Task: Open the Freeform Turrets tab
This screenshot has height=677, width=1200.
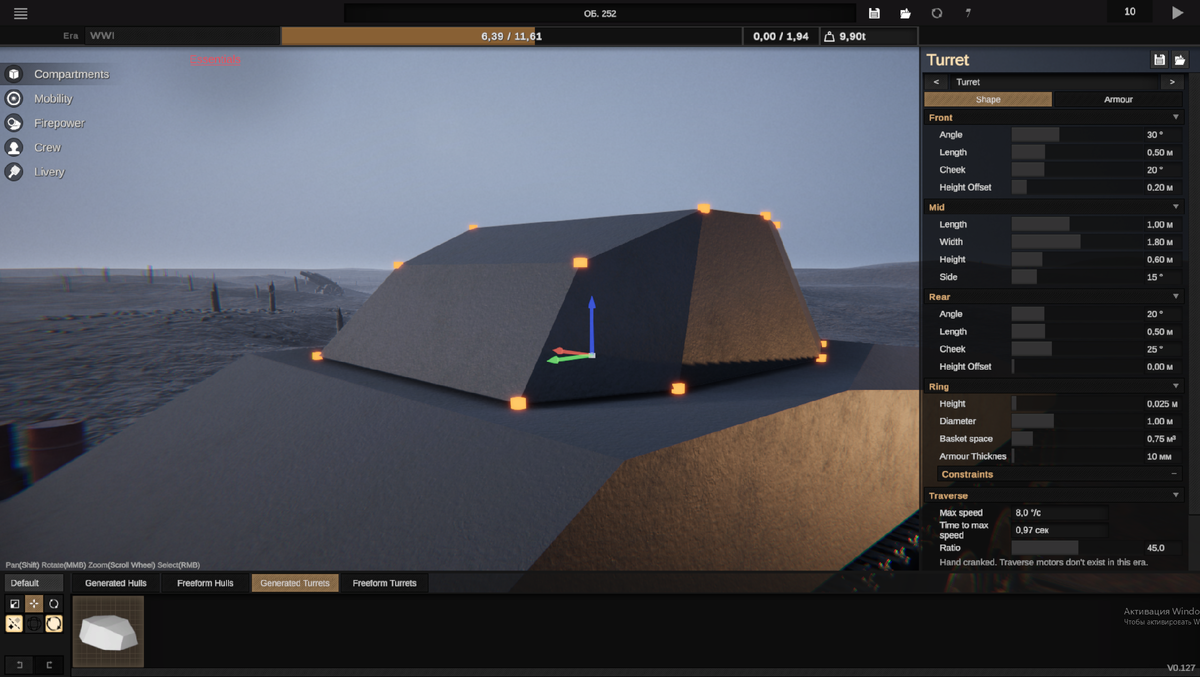Action: click(x=384, y=583)
